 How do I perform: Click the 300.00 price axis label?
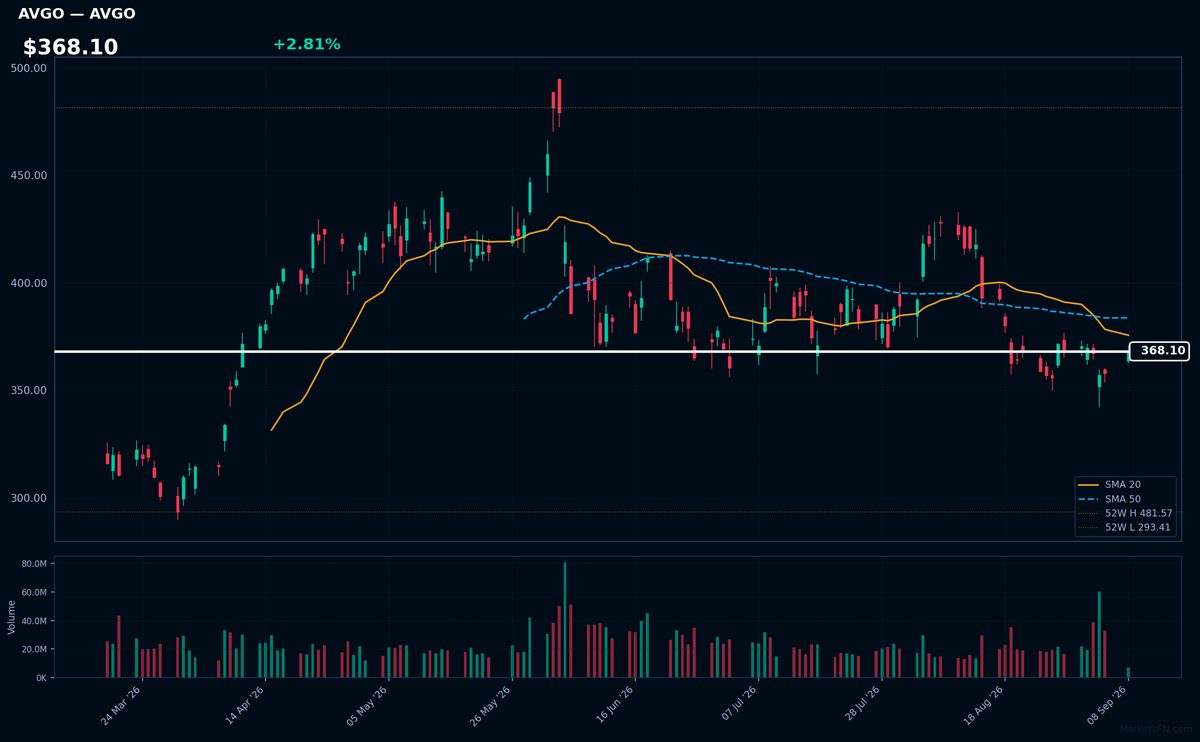click(28, 498)
